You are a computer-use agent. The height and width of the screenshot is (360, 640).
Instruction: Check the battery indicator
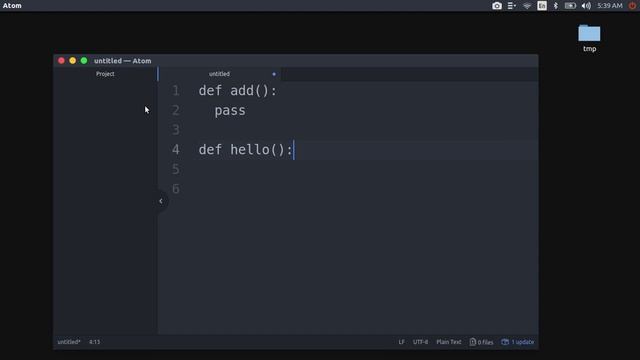[570, 6]
